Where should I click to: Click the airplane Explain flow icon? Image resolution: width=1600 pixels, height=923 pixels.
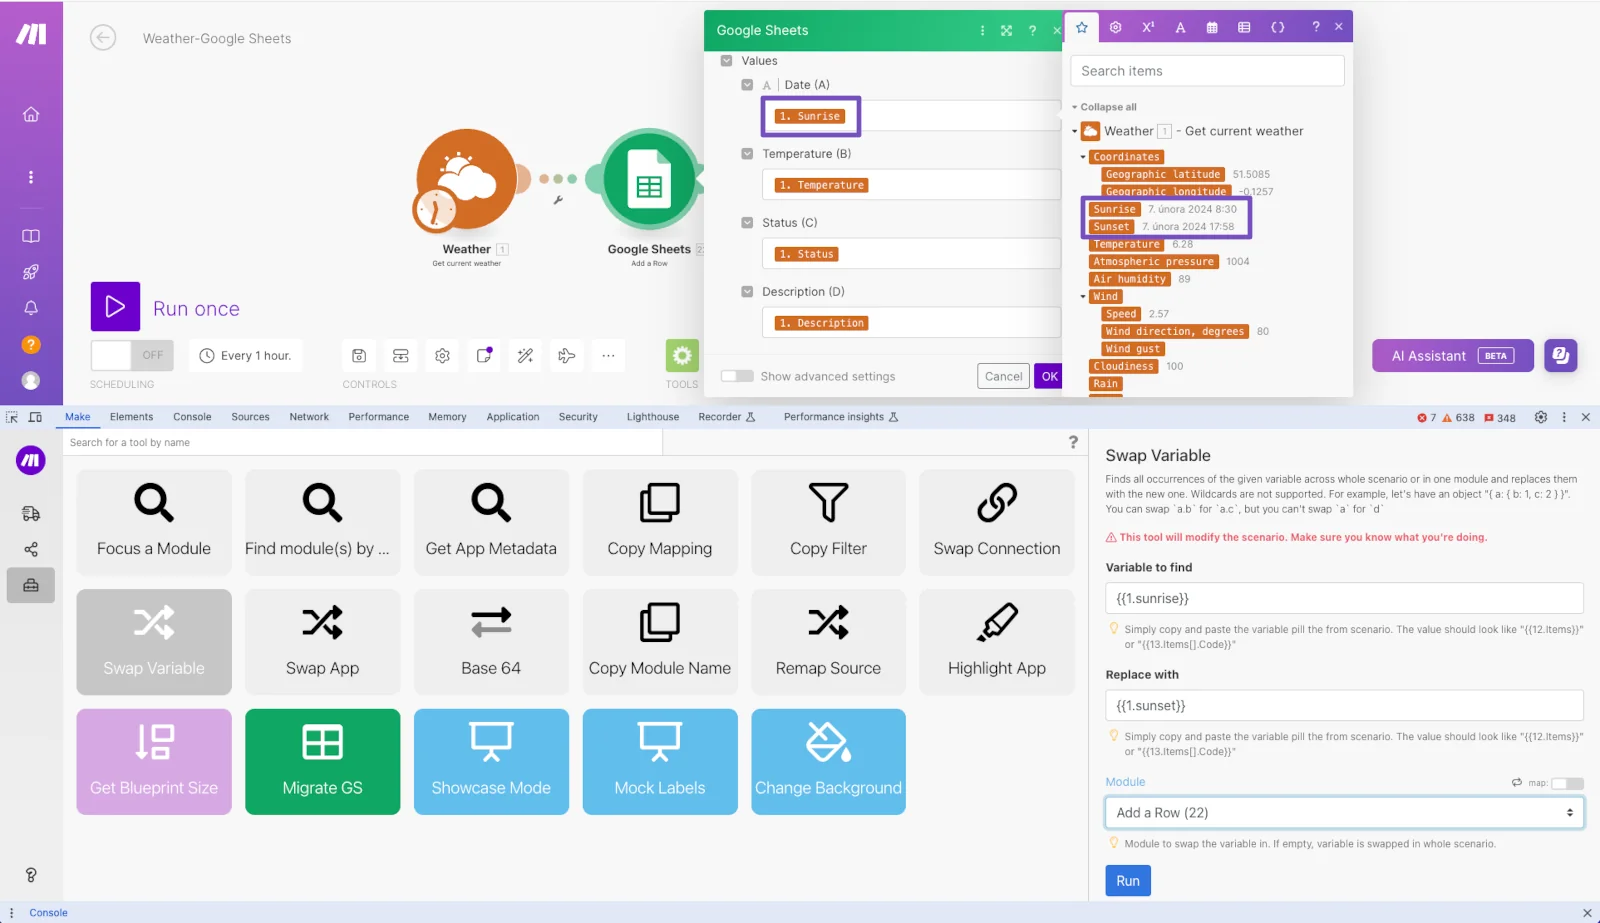point(567,355)
